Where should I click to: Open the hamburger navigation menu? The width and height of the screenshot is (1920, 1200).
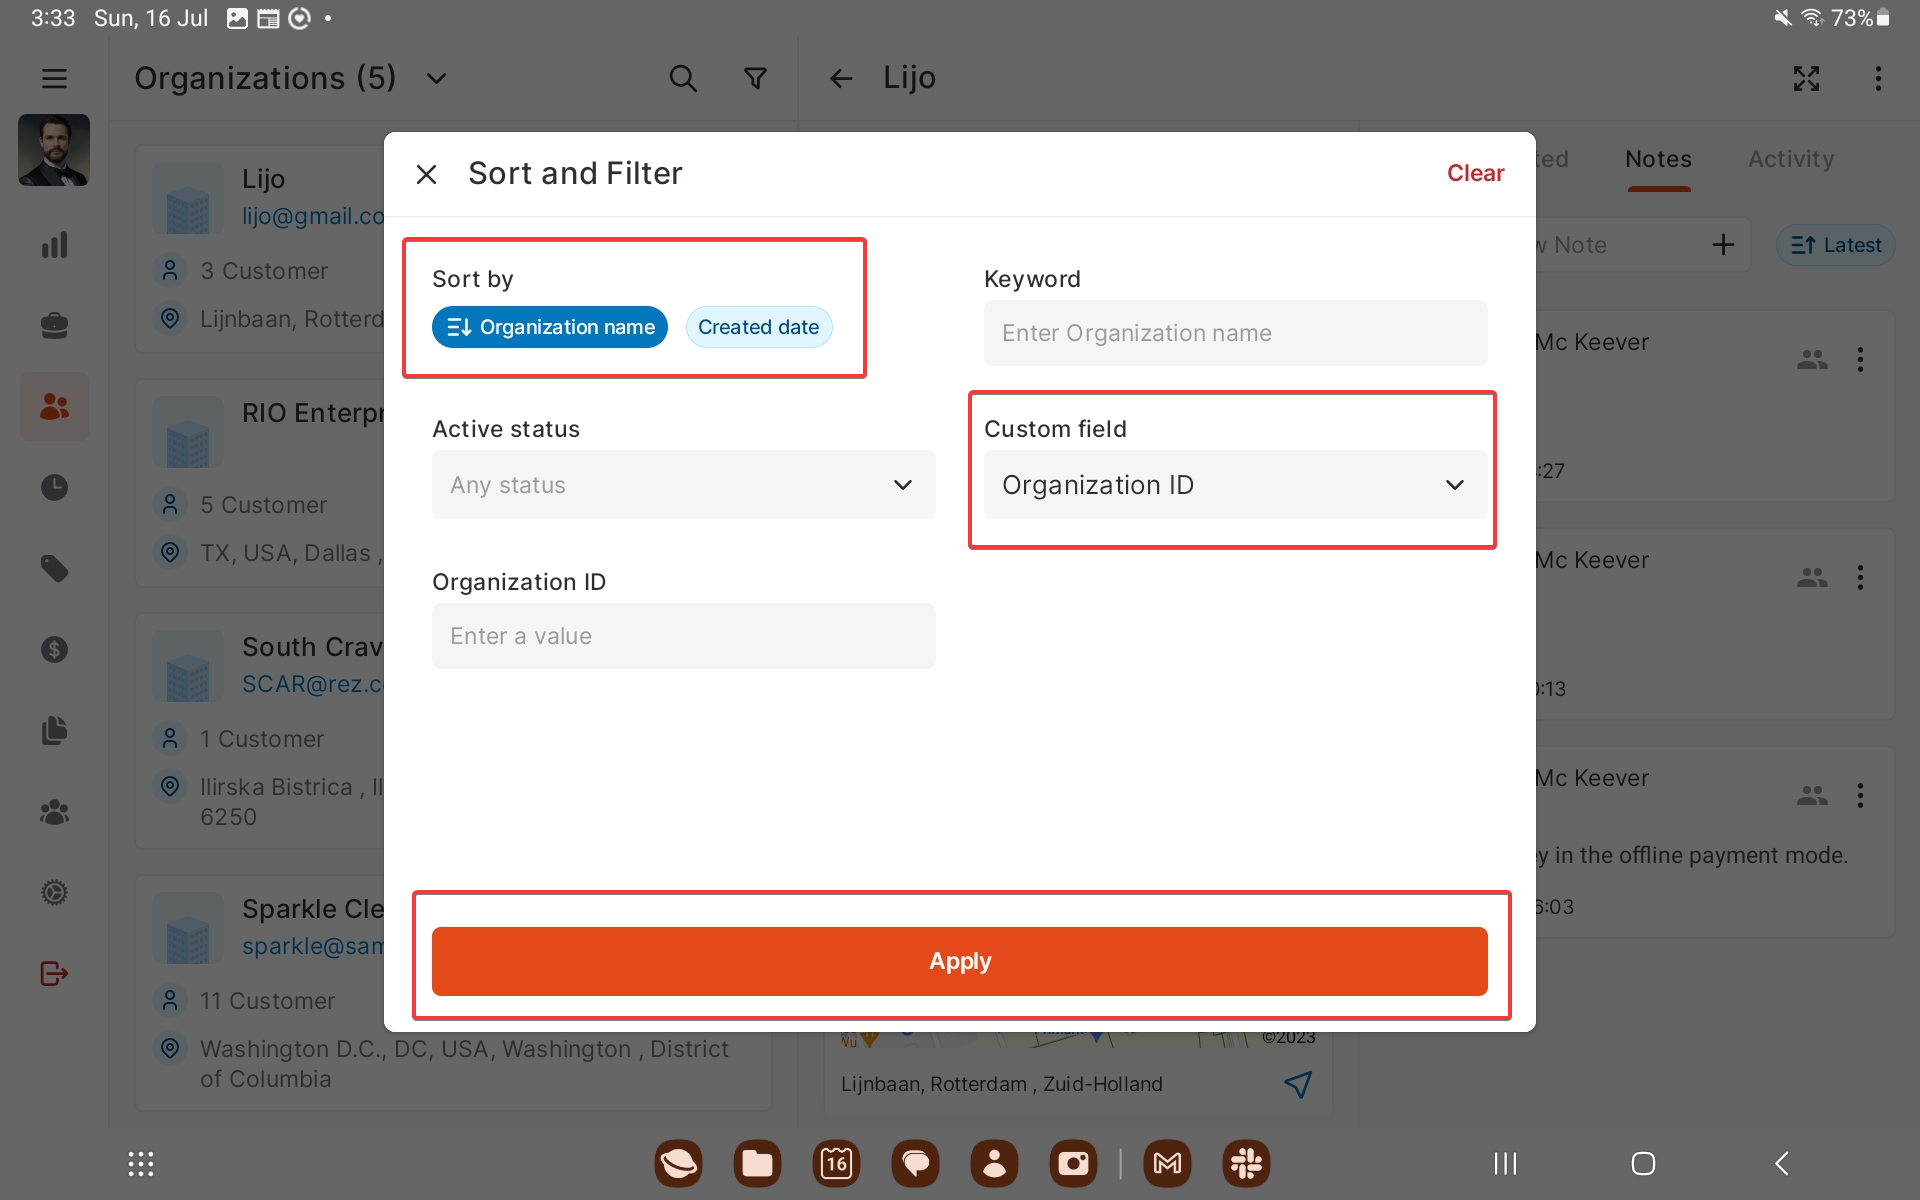tap(54, 78)
